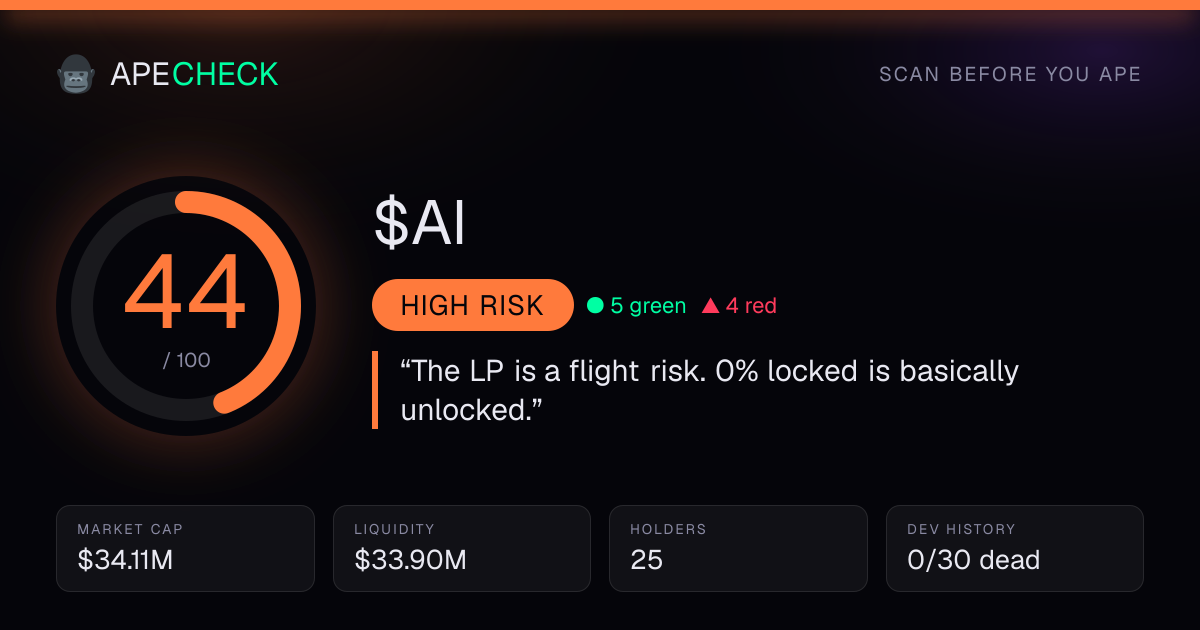Viewport: 1200px width, 630px height.
Task: Click the HIGH RISK badge
Action: (x=472, y=305)
